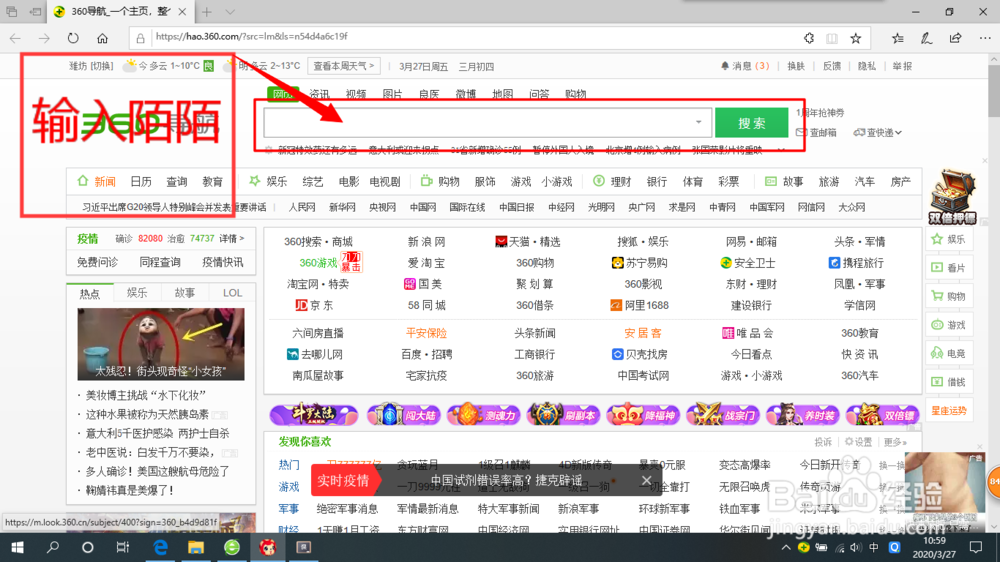The width and height of the screenshot is (1000, 562).
Task: Click the double treasure chest icon
Action: tap(952, 196)
